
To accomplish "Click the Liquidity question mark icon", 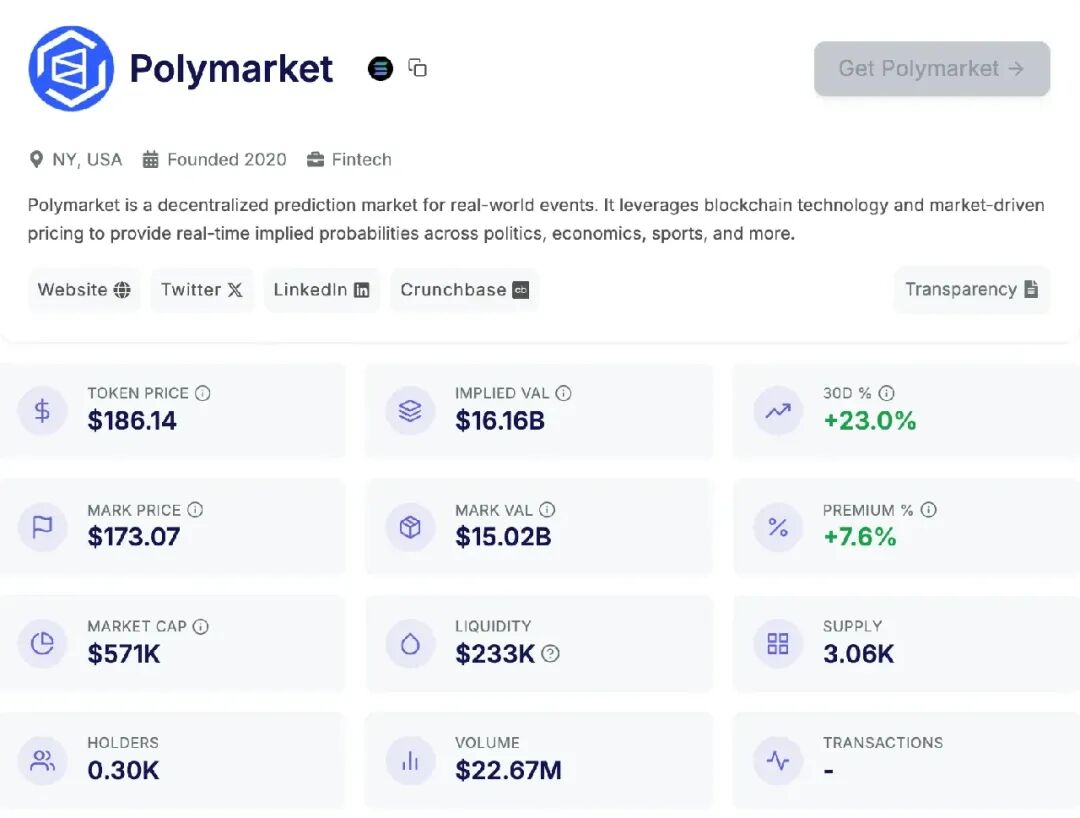I will coord(550,654).
